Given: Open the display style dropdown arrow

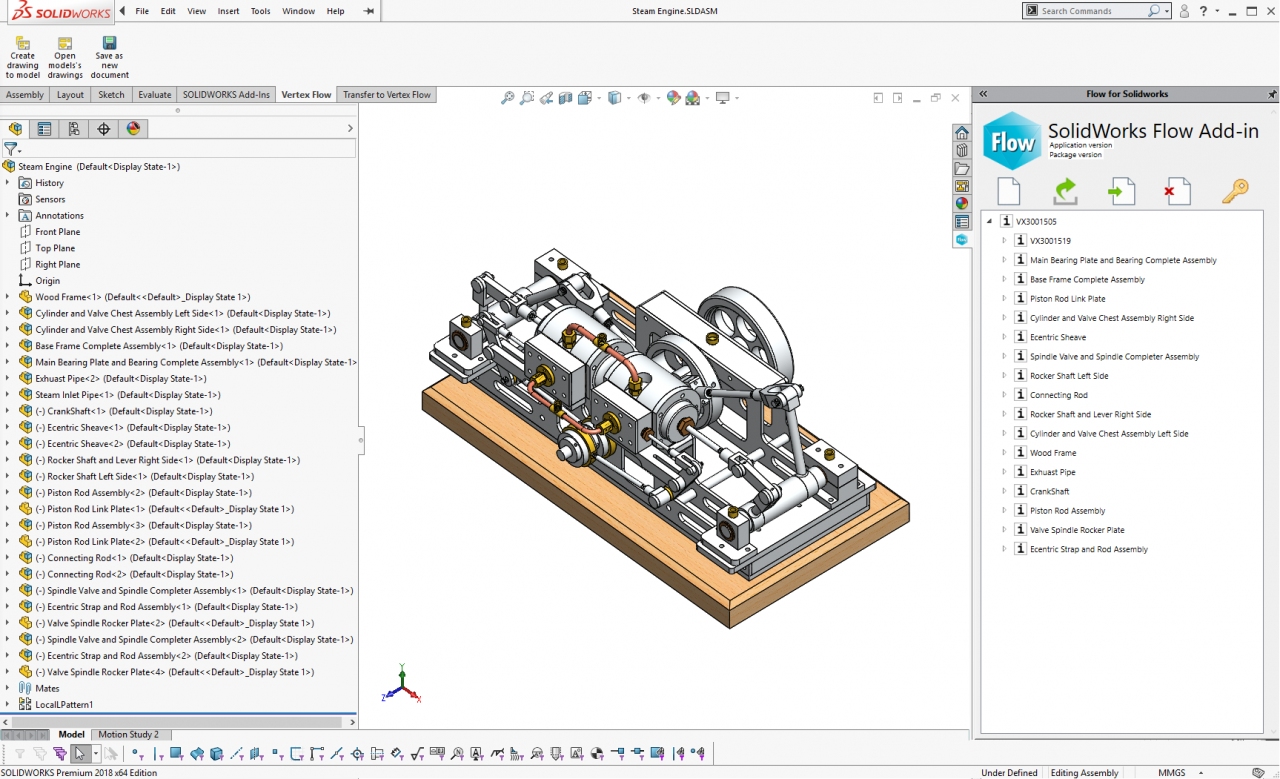Looking at the screenshot, I should (x=630, y=99).
